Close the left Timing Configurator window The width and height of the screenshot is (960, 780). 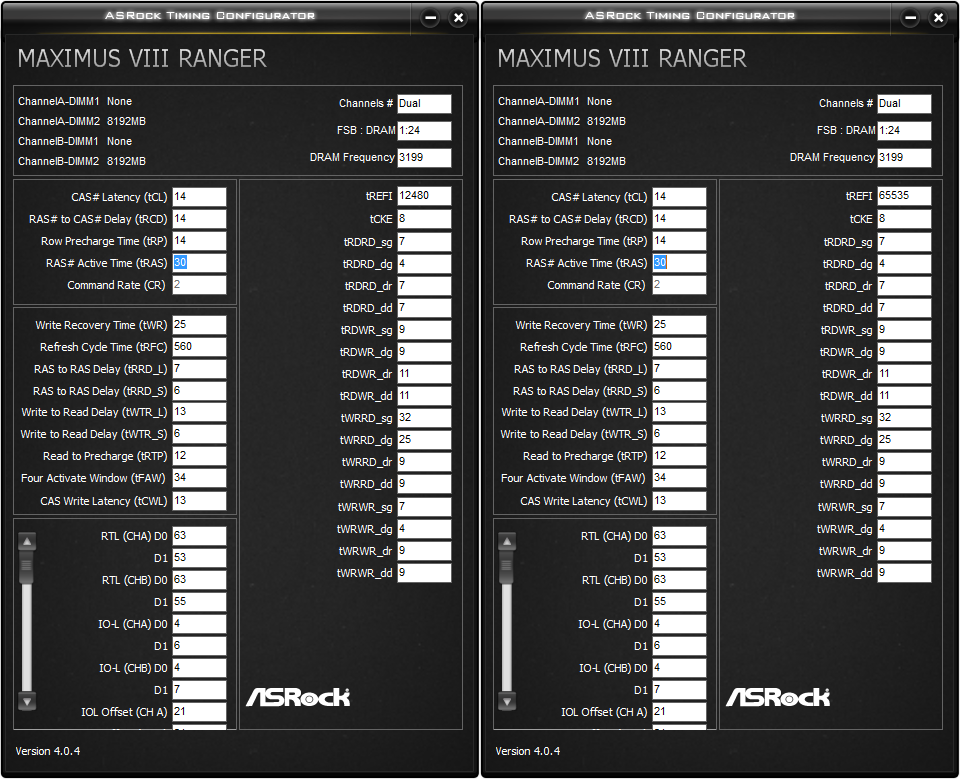pyautogui.click(x=458, y=18)
